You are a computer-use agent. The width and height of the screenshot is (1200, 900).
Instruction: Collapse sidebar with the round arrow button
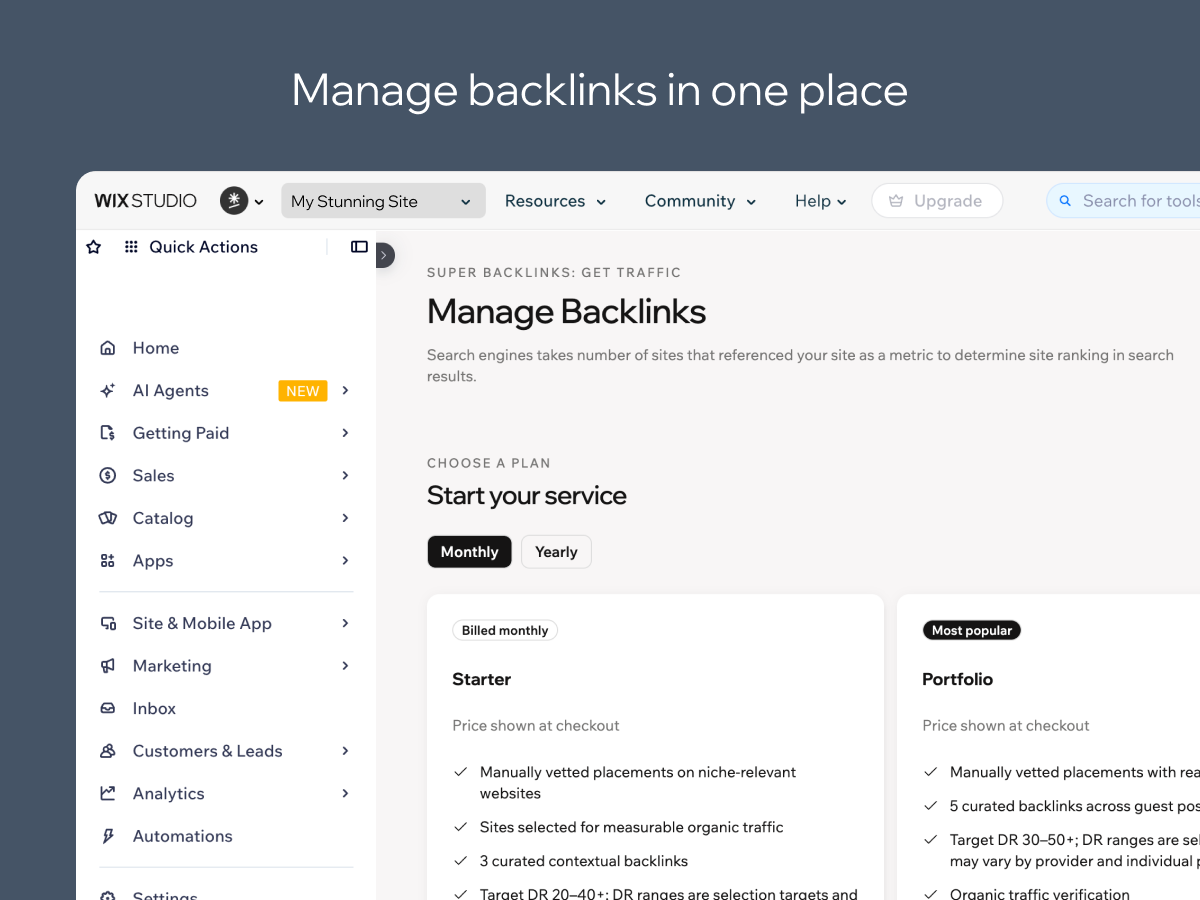click(x=385, y=255)
